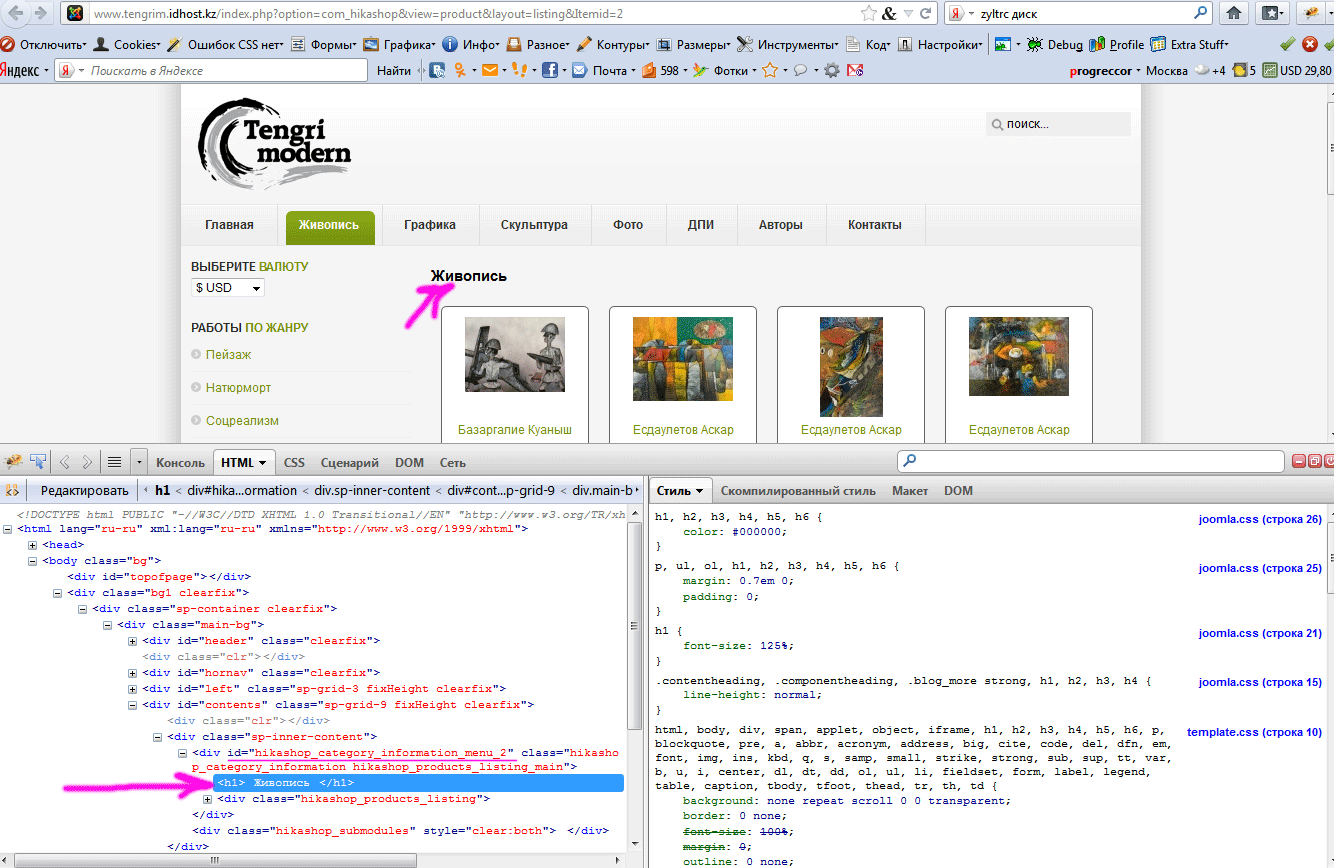Open the Yandex bar mail envelope icon
Screen dimensions: 1334x868
click(x=488, y=70)
